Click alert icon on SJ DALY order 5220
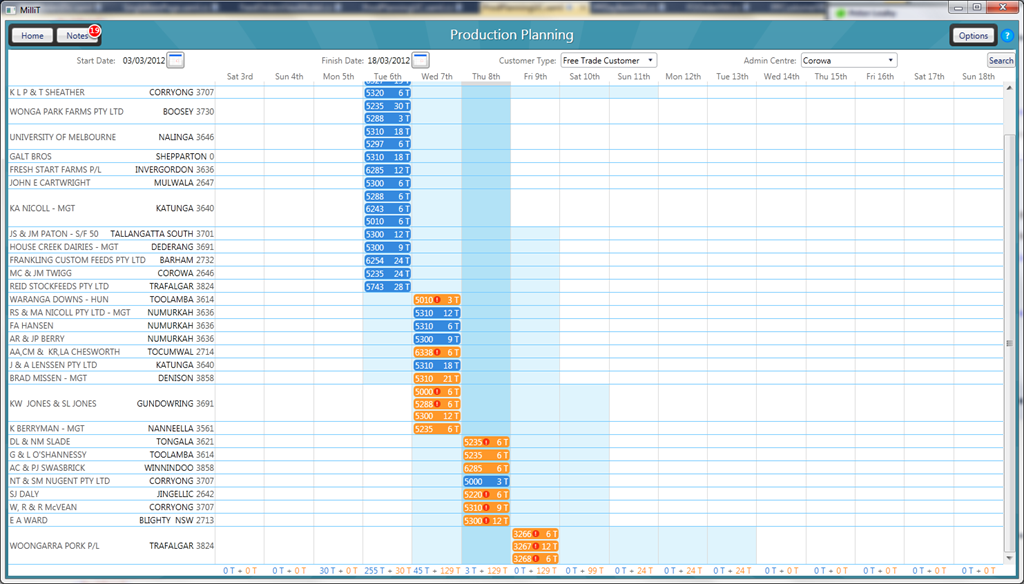Image resolution: width=1024 pixels, height=584 pixels. point(486,494)
